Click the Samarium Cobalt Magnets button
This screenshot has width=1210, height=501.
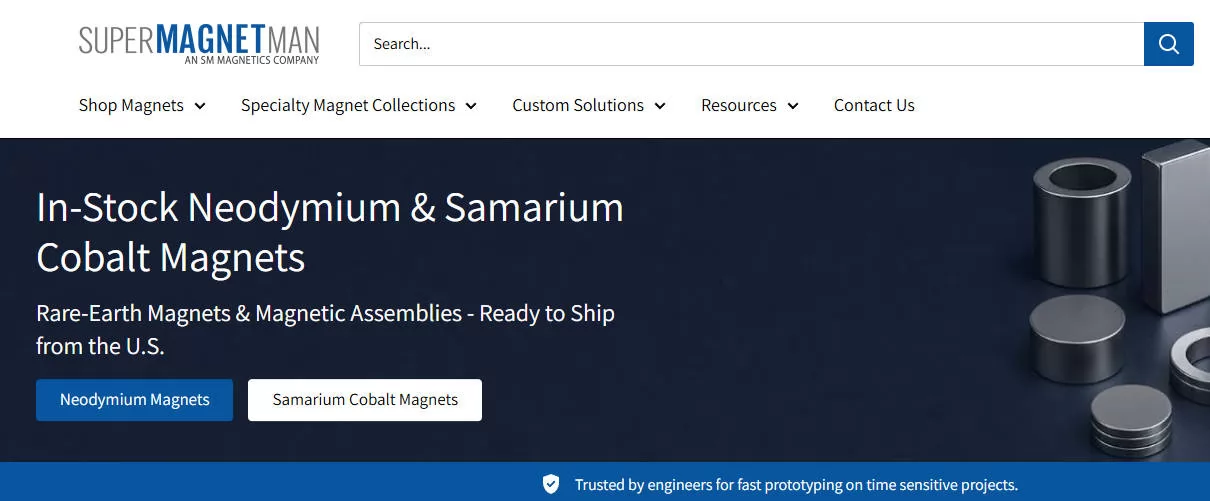point(365,400)
